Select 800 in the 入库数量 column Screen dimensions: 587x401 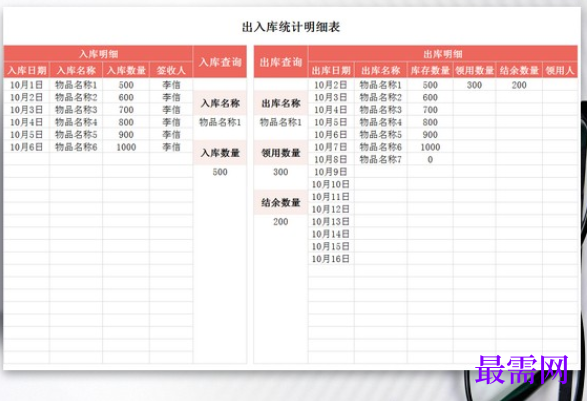pos(126,122)
